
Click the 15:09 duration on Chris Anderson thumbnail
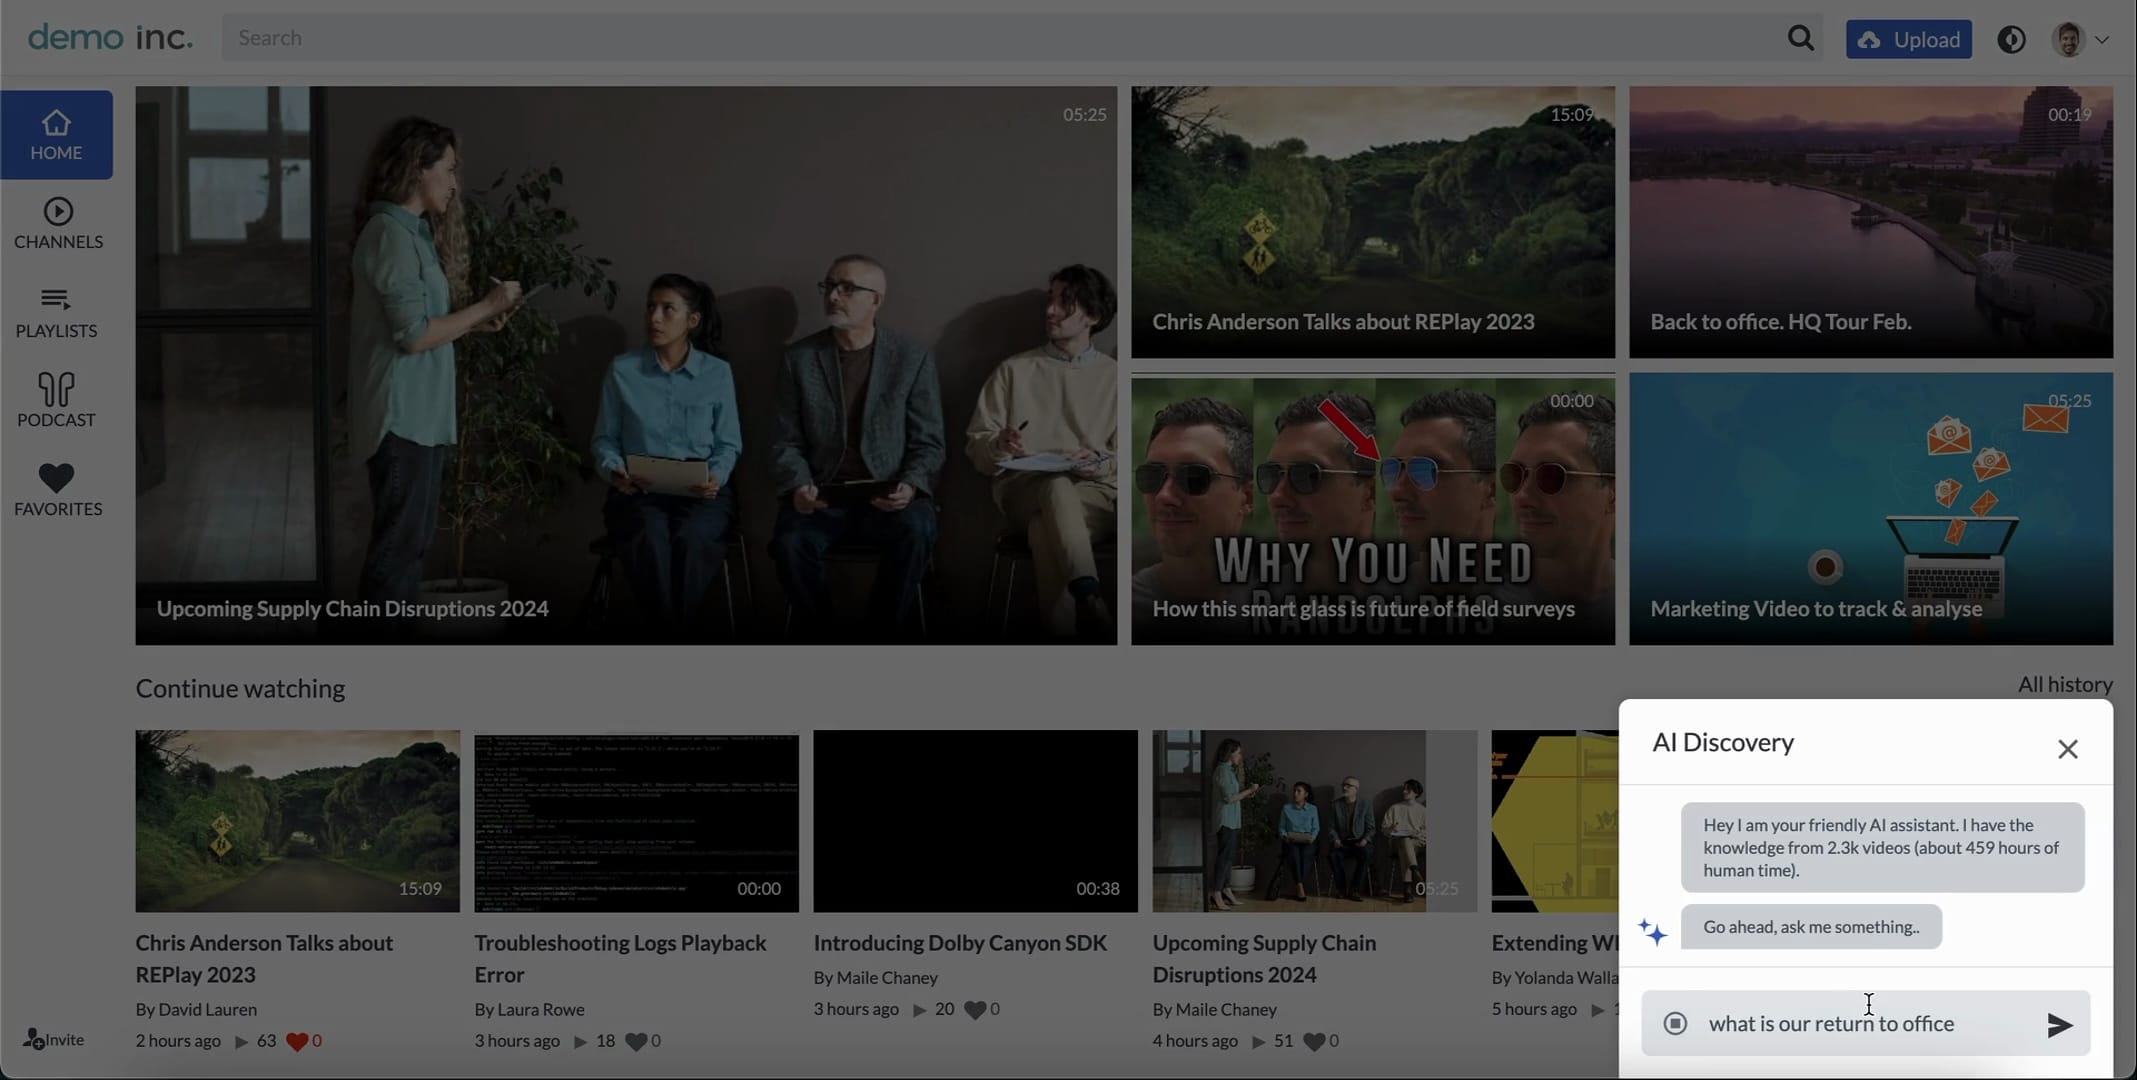[x=420, y=888]
